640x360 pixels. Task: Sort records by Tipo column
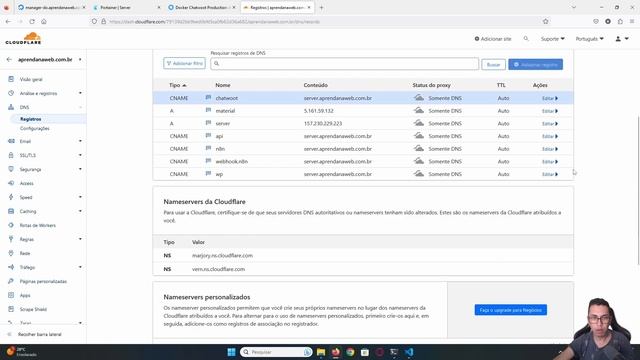178,85
